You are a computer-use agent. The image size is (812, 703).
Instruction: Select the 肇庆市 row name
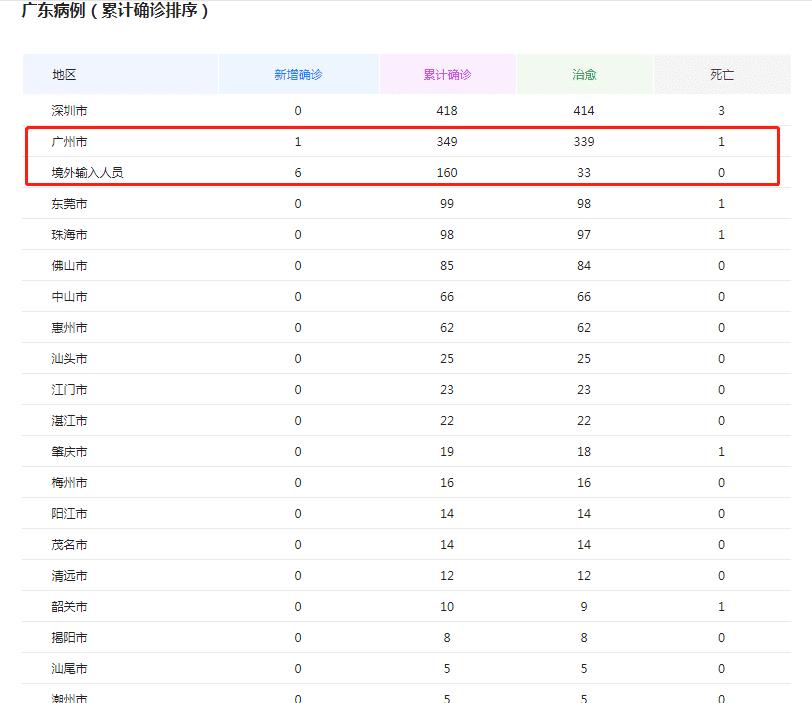point(69,452)
